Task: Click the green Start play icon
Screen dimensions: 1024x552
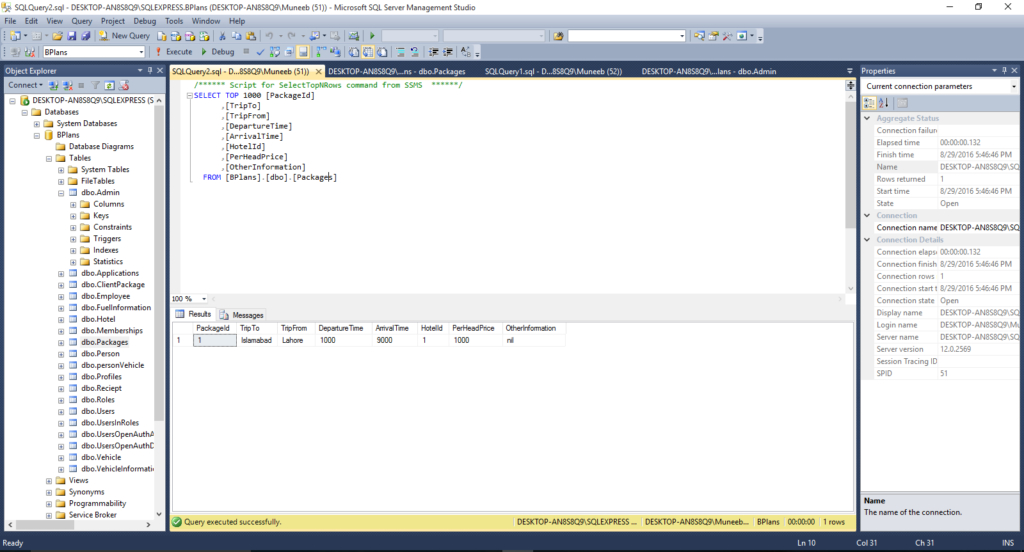Action: pyautogui.click(x=372, y=36)
